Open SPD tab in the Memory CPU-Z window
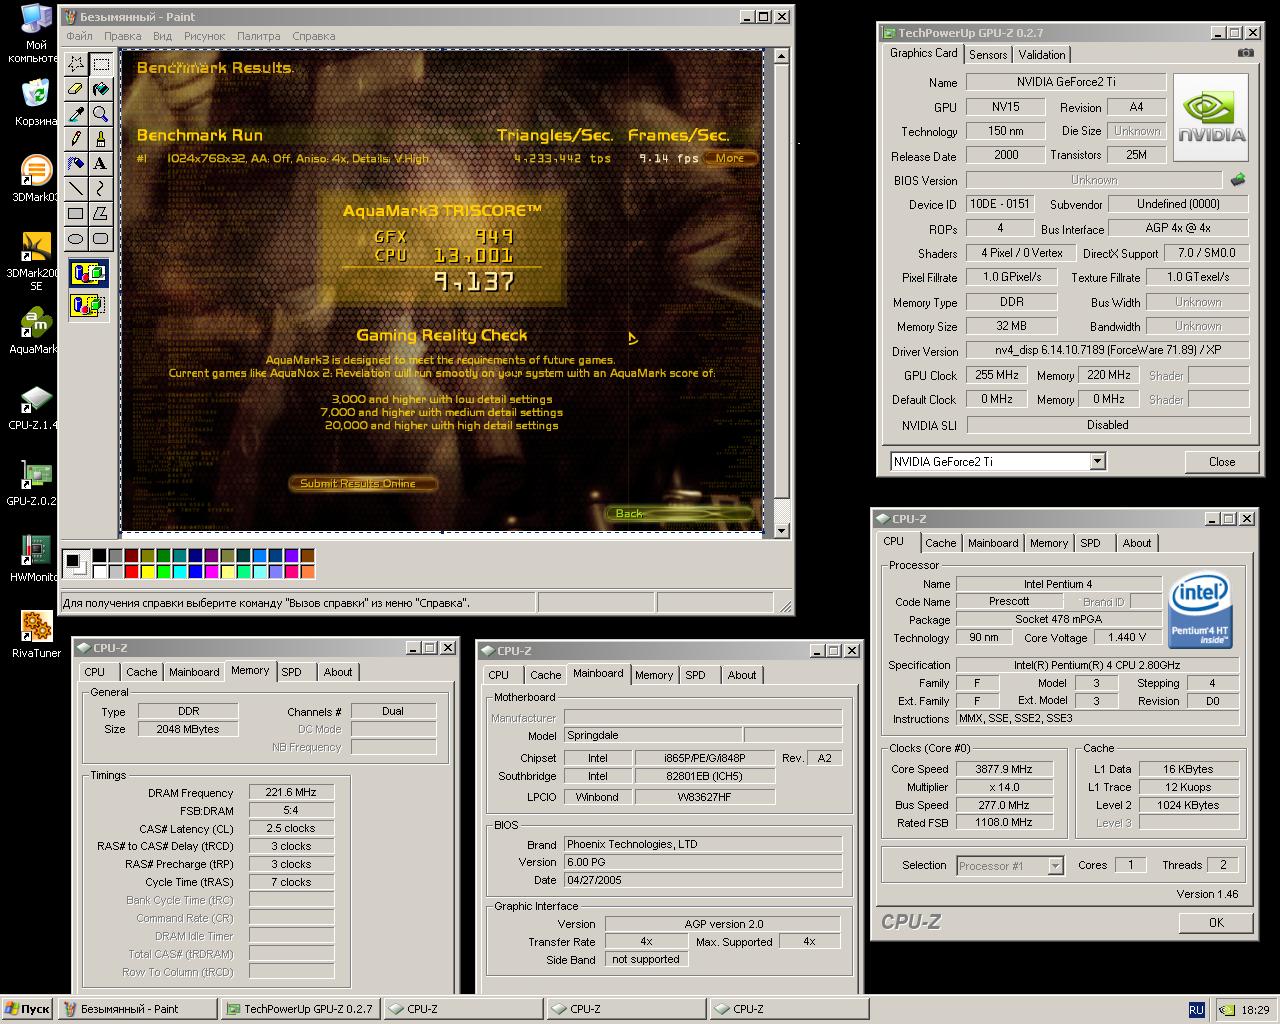This screenshot has width=1280, height=1024. tap(292, 672)
